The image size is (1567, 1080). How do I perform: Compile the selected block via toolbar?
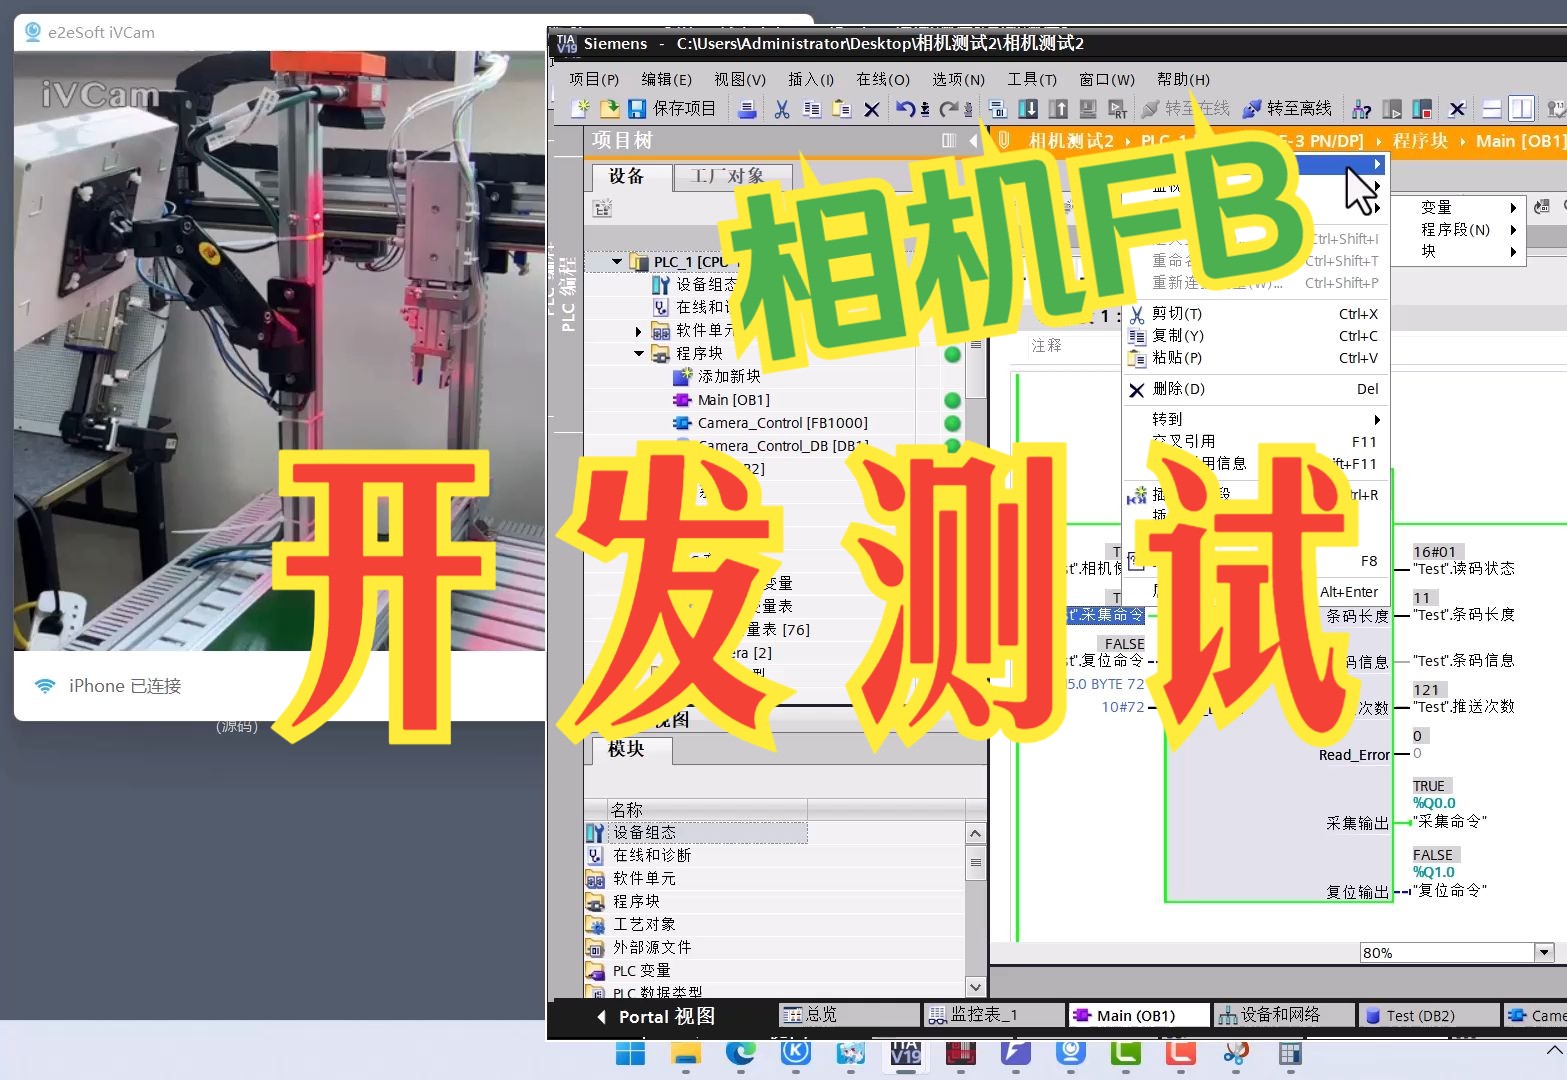(997, 109)
